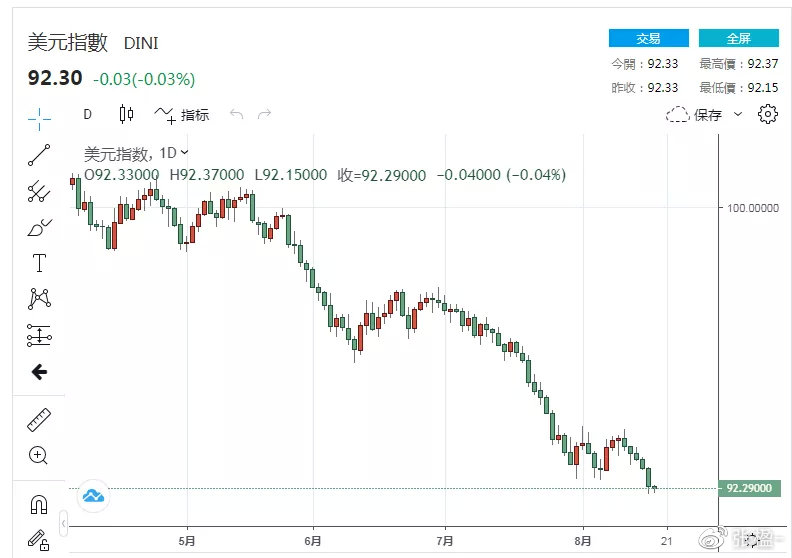Click the 6月 date axis label
This screenshot has height=558, width=792.
click(x=313, y=541)
